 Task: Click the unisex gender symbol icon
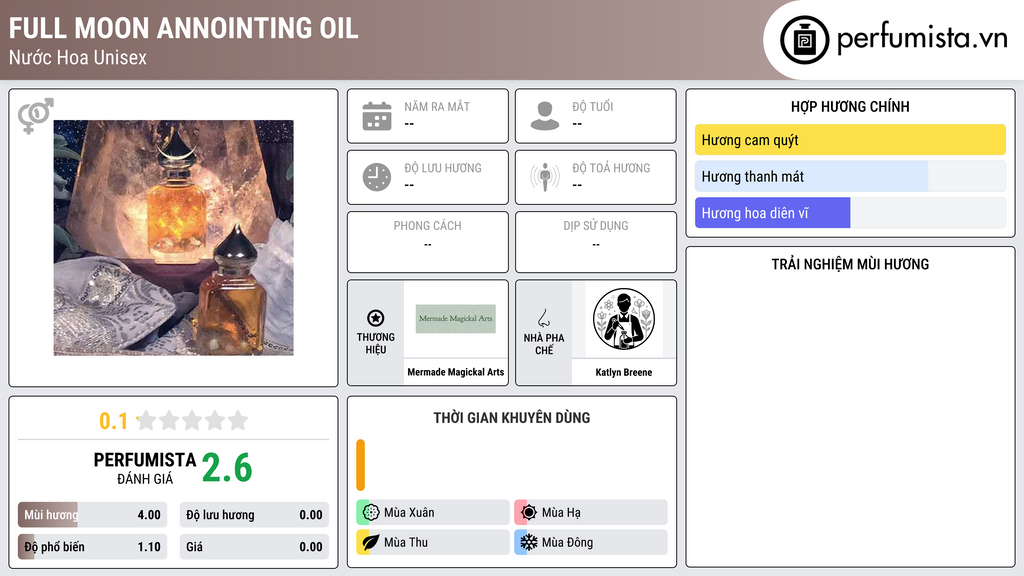click(x=35, y=116)
